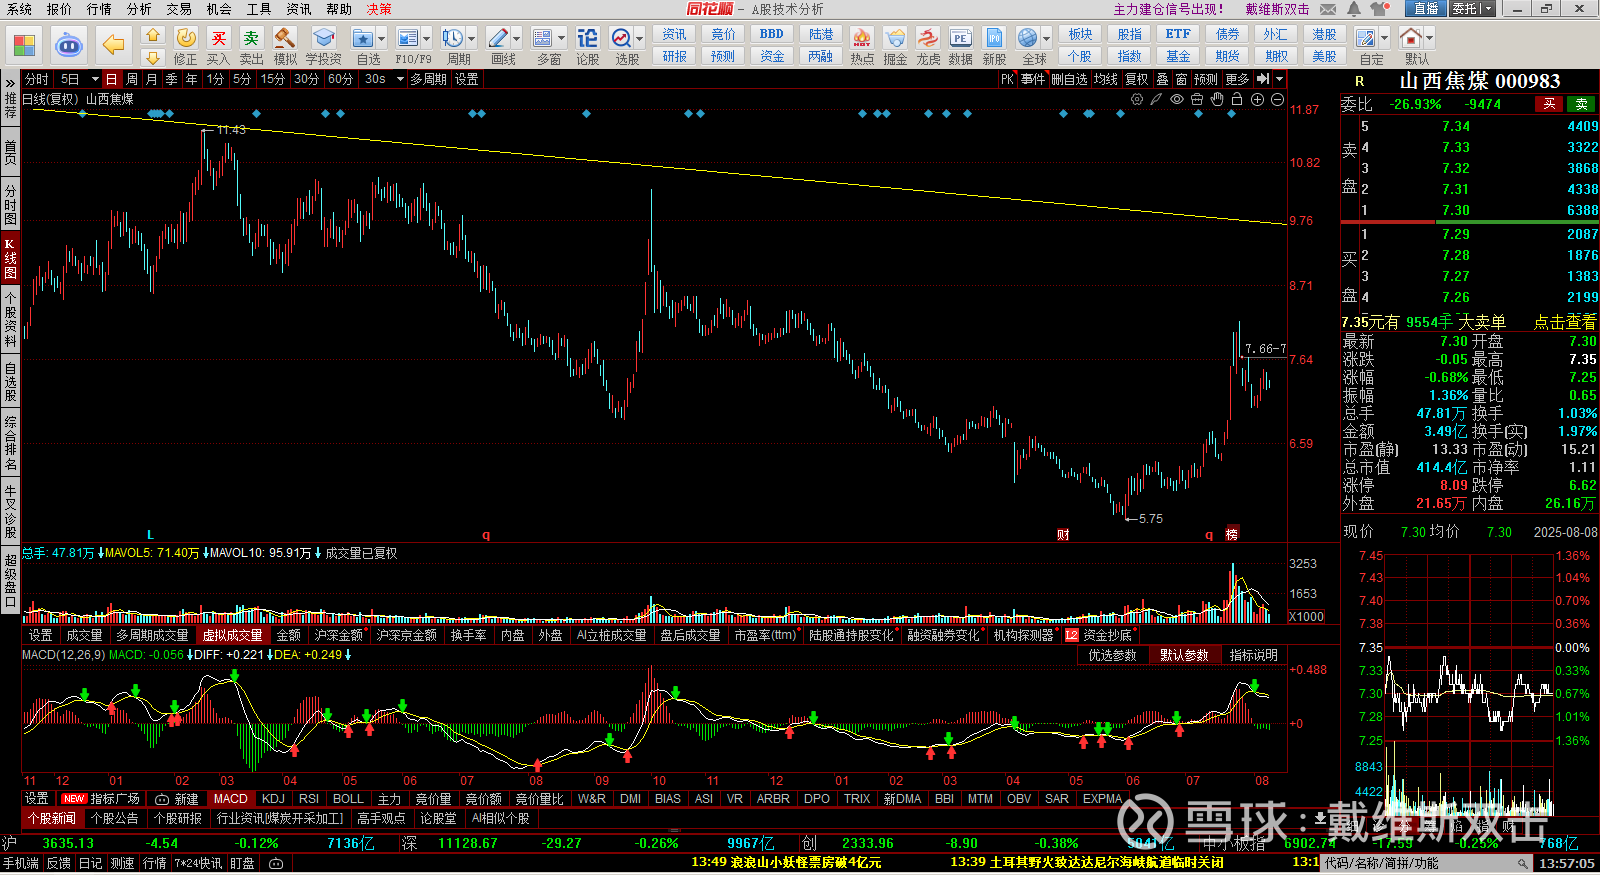
Task: Click the 买入 buy icon
Action: 218,38
